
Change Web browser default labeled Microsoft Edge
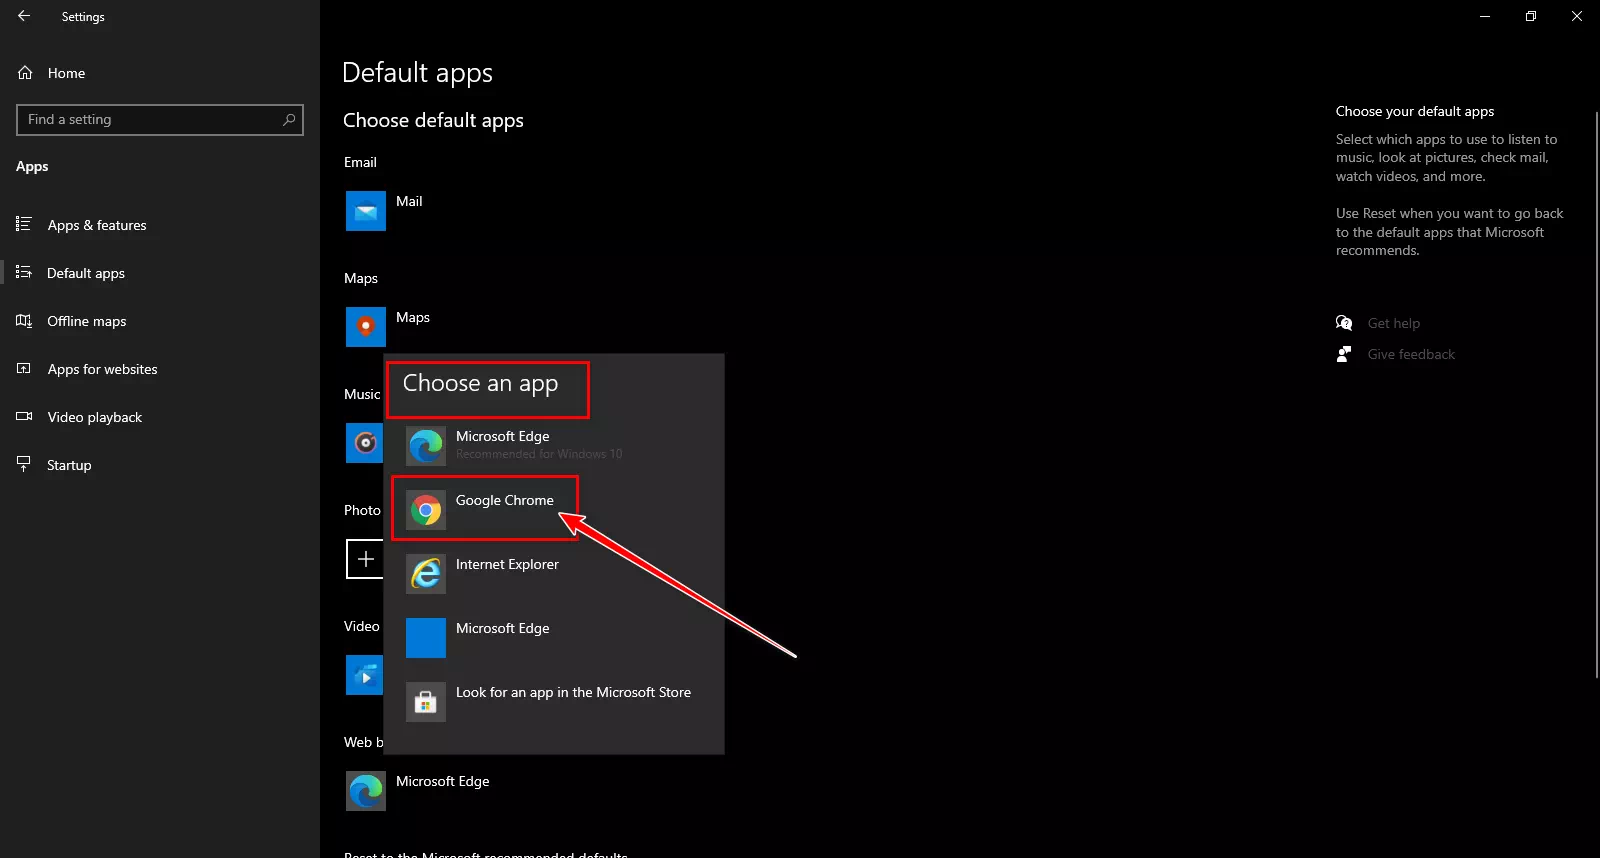click(x=443, y=781)
